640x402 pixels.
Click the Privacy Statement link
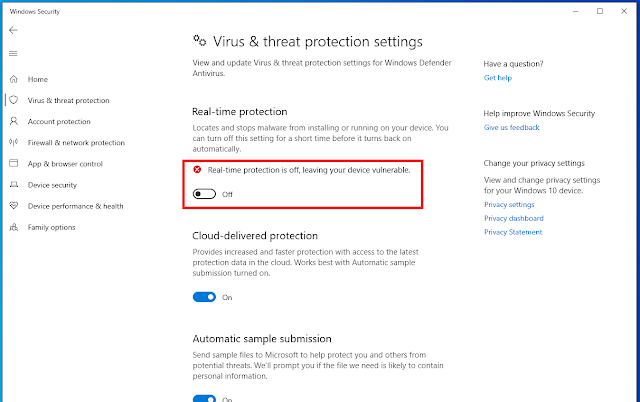tap(513, 232)
